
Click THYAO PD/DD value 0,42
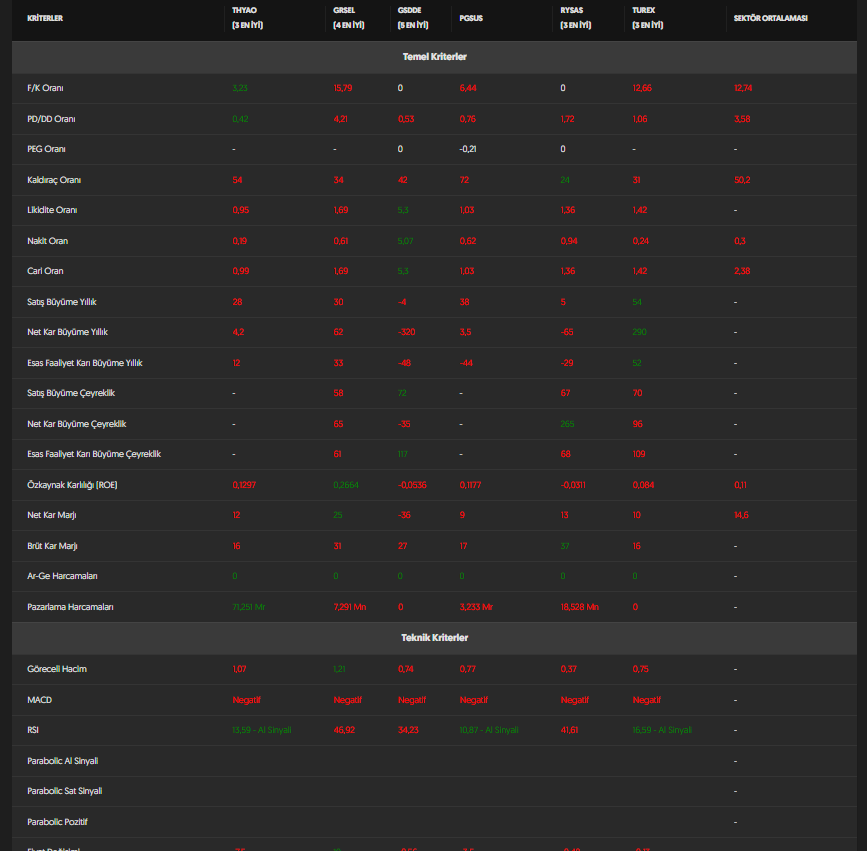tap(241, 119)
